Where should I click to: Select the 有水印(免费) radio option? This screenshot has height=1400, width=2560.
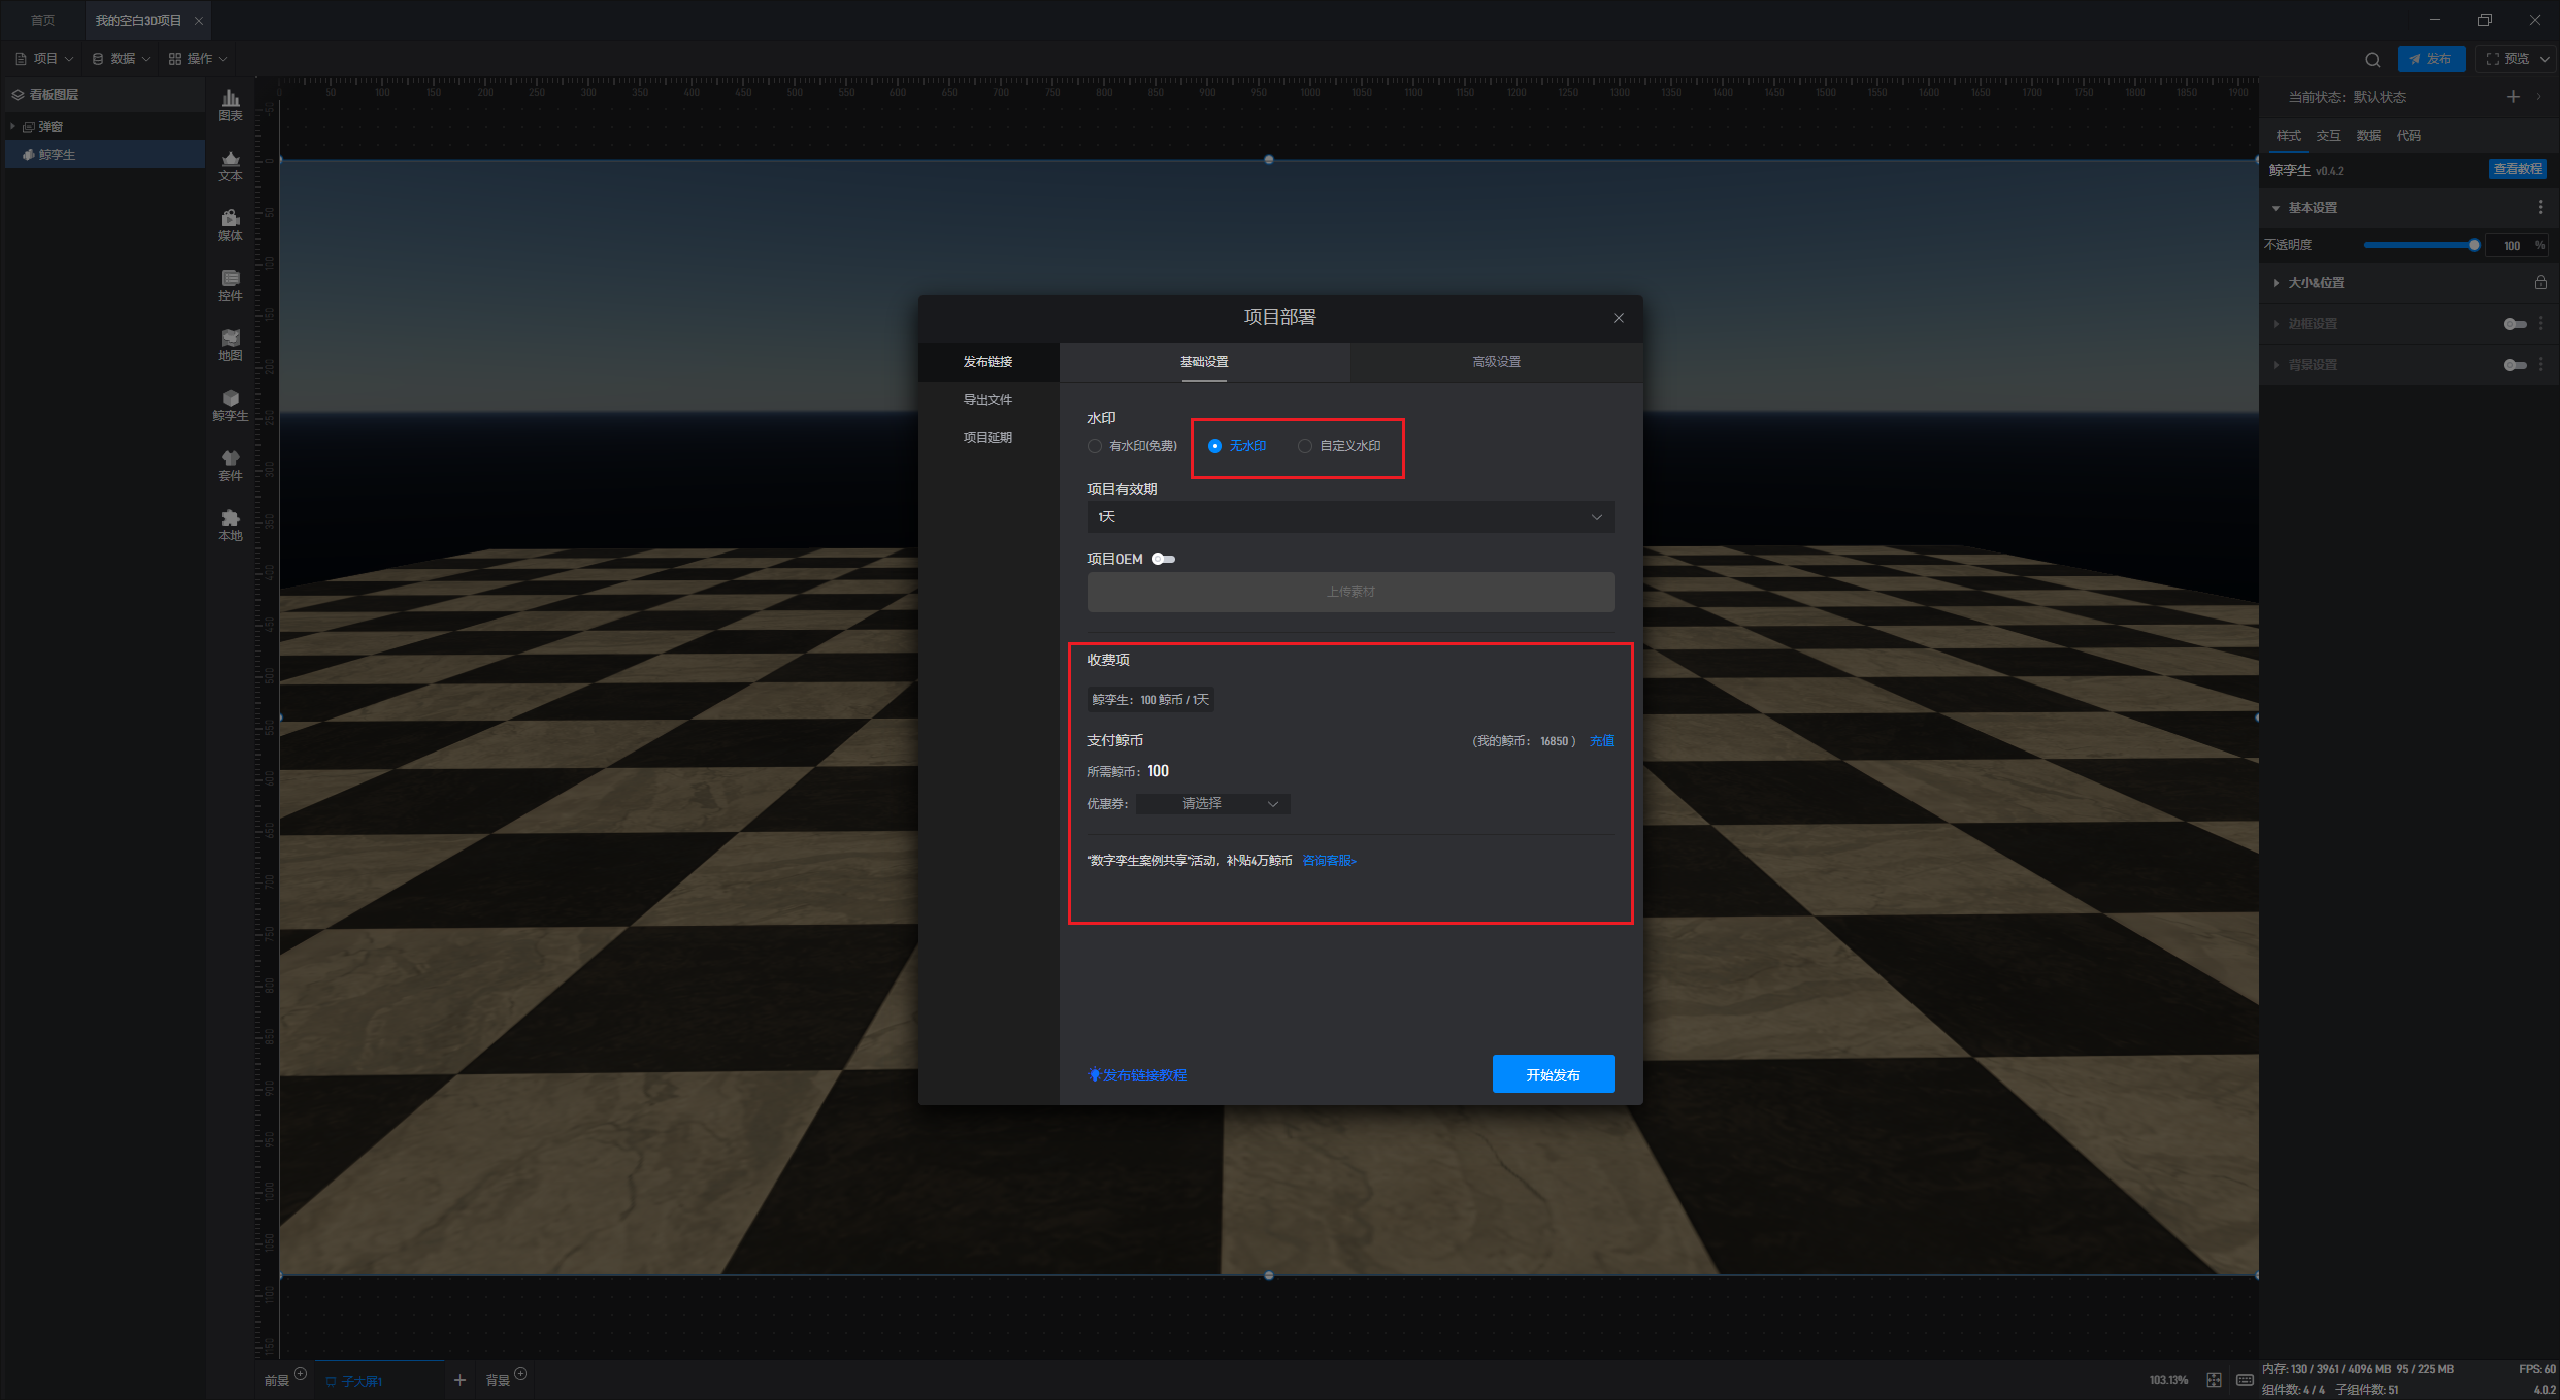(x=1095, y=446)
